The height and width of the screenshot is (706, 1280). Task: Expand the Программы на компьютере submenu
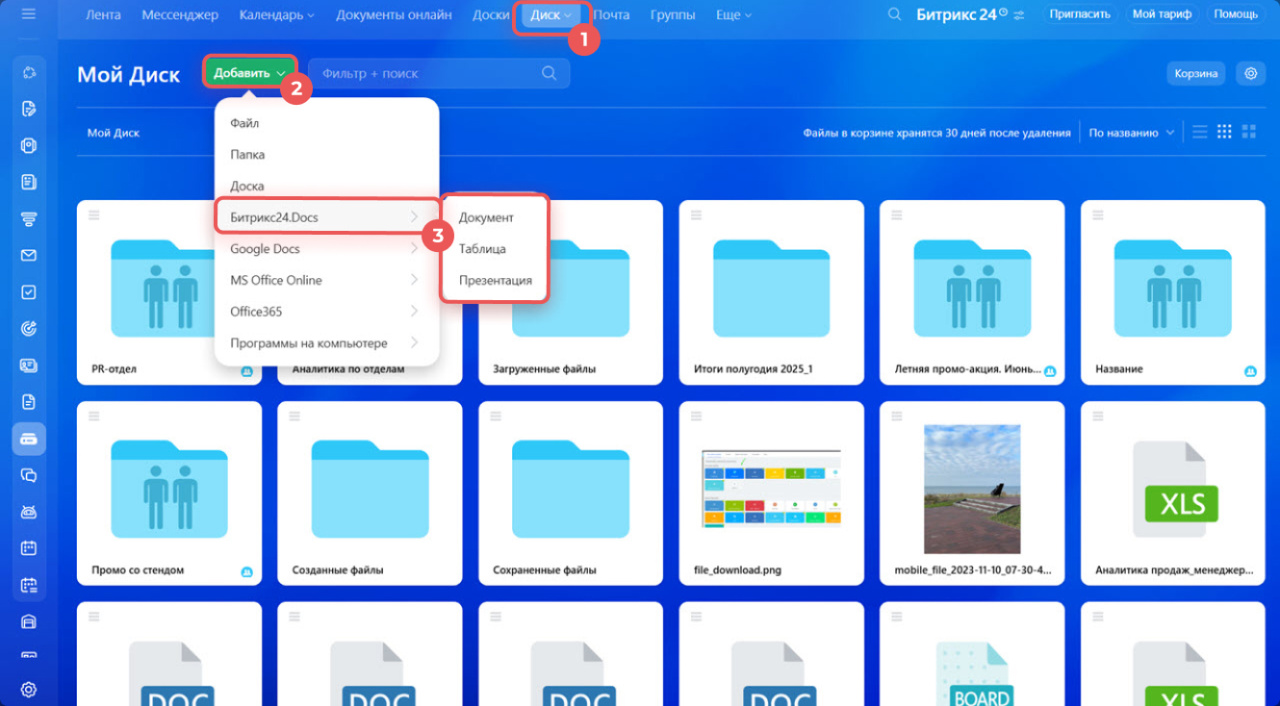point(327,343)
